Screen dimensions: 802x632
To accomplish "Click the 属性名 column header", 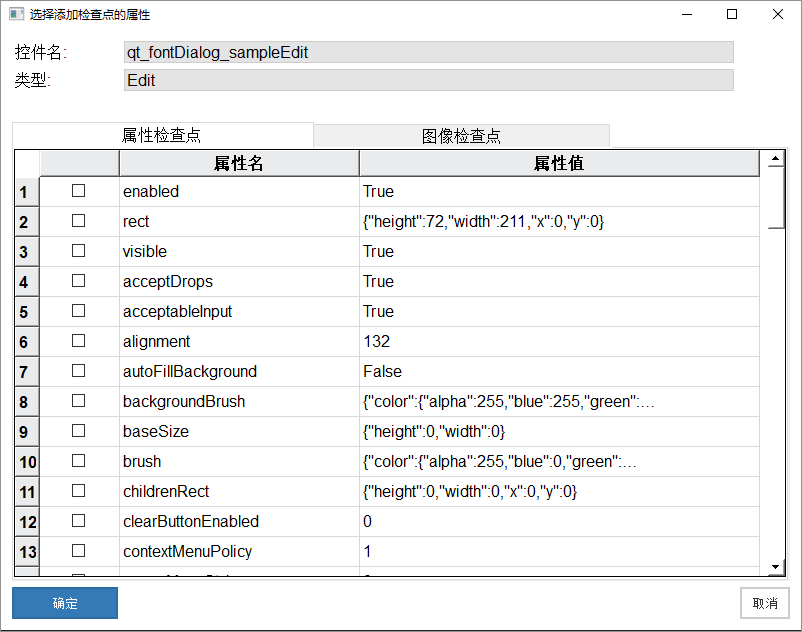I will tap(239, 164).
